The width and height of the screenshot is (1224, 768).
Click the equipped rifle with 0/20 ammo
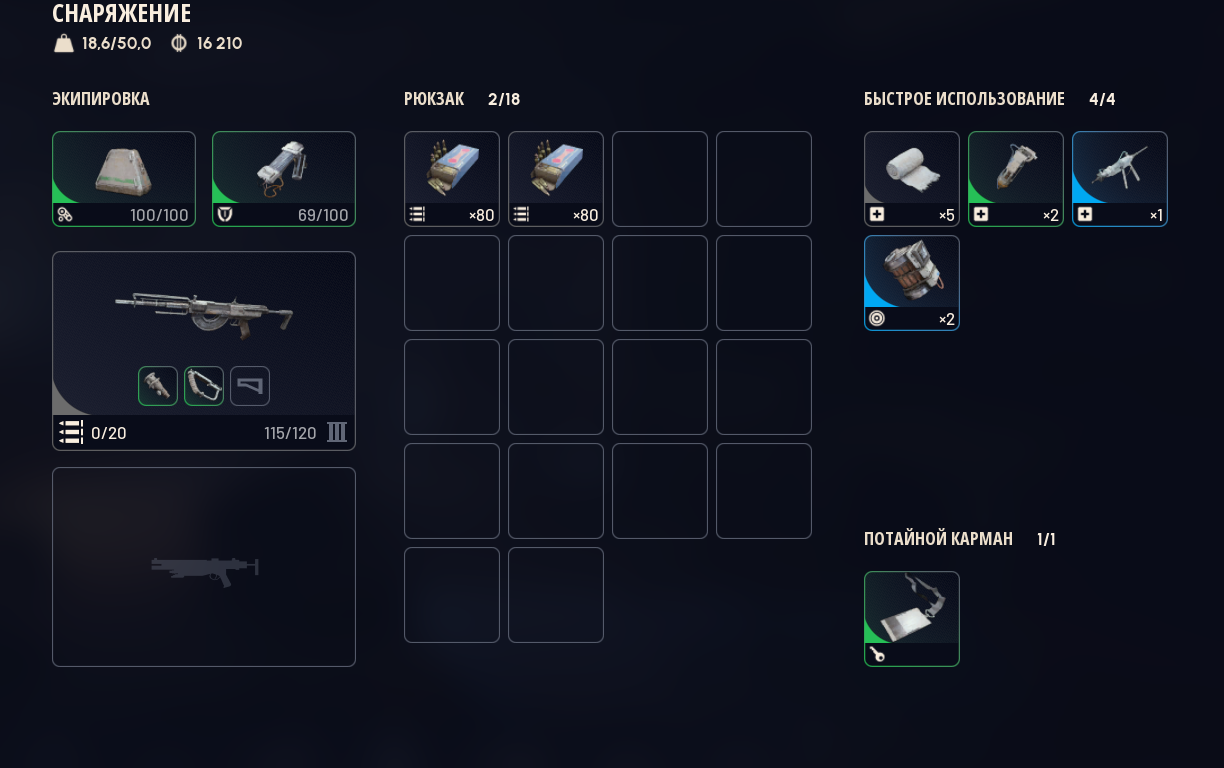coord(204,351)
